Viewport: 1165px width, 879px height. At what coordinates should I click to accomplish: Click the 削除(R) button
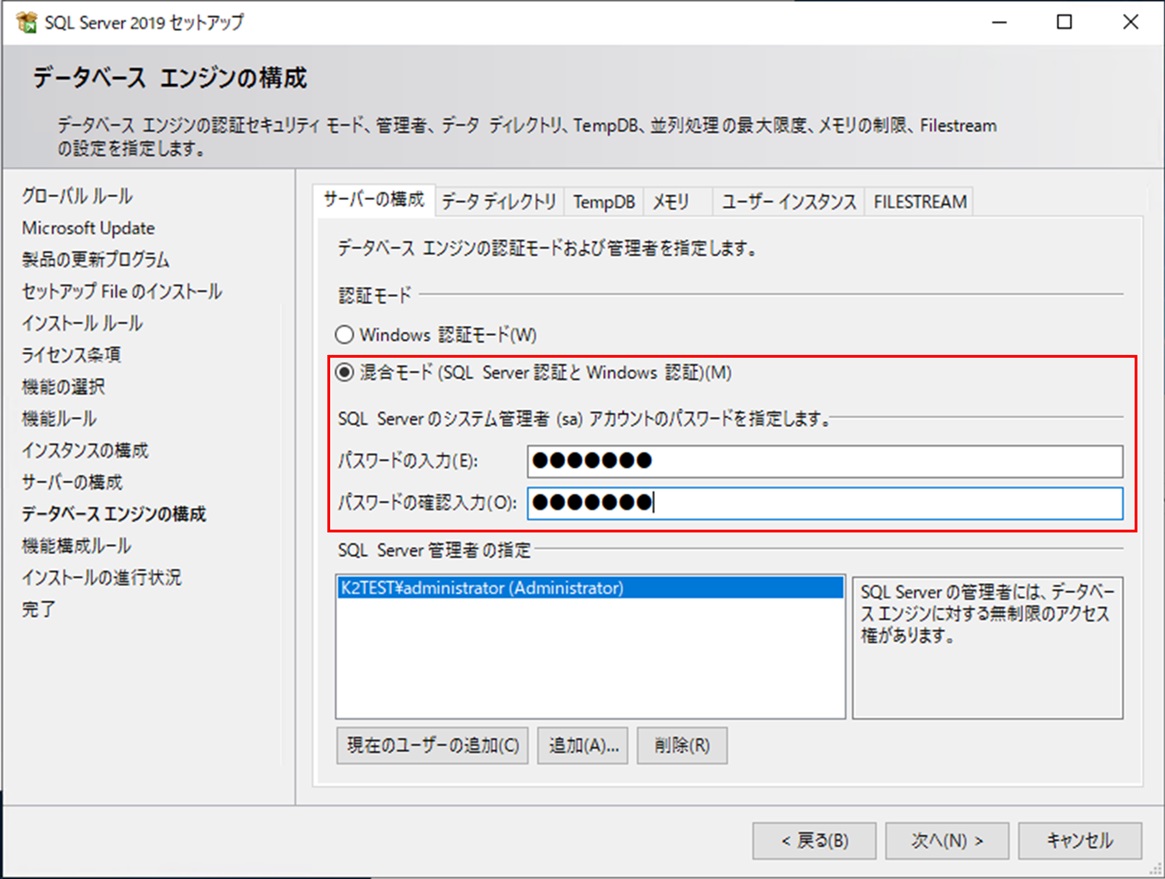coord(682,746)
